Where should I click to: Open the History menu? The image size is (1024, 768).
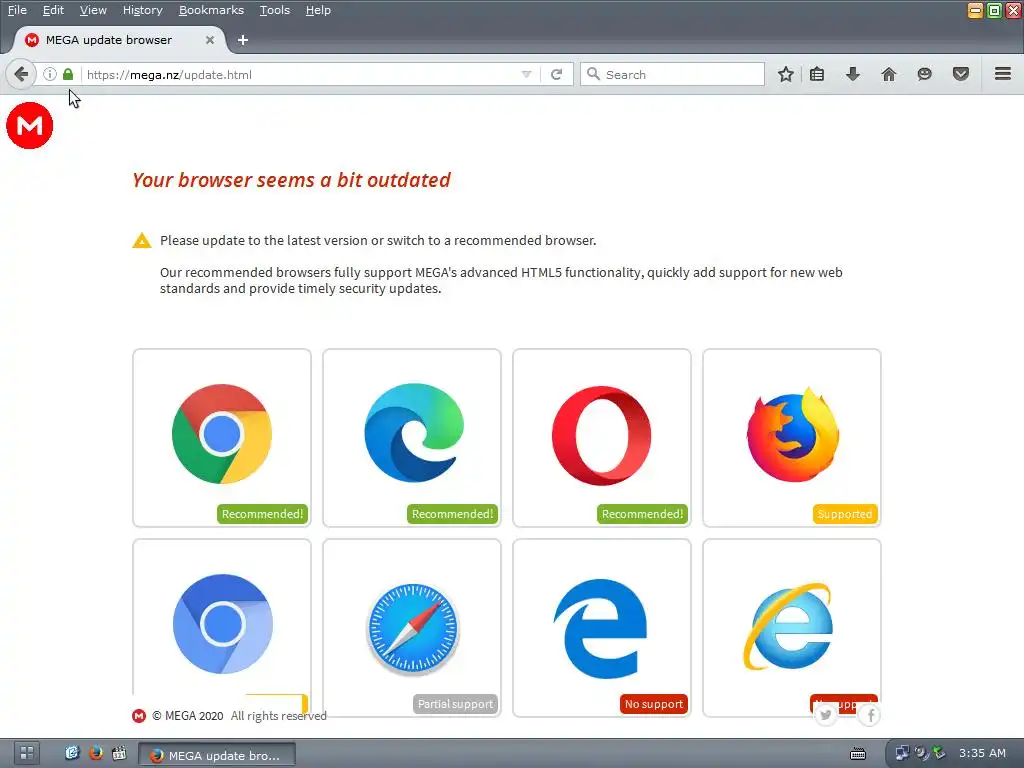point(142,10)
